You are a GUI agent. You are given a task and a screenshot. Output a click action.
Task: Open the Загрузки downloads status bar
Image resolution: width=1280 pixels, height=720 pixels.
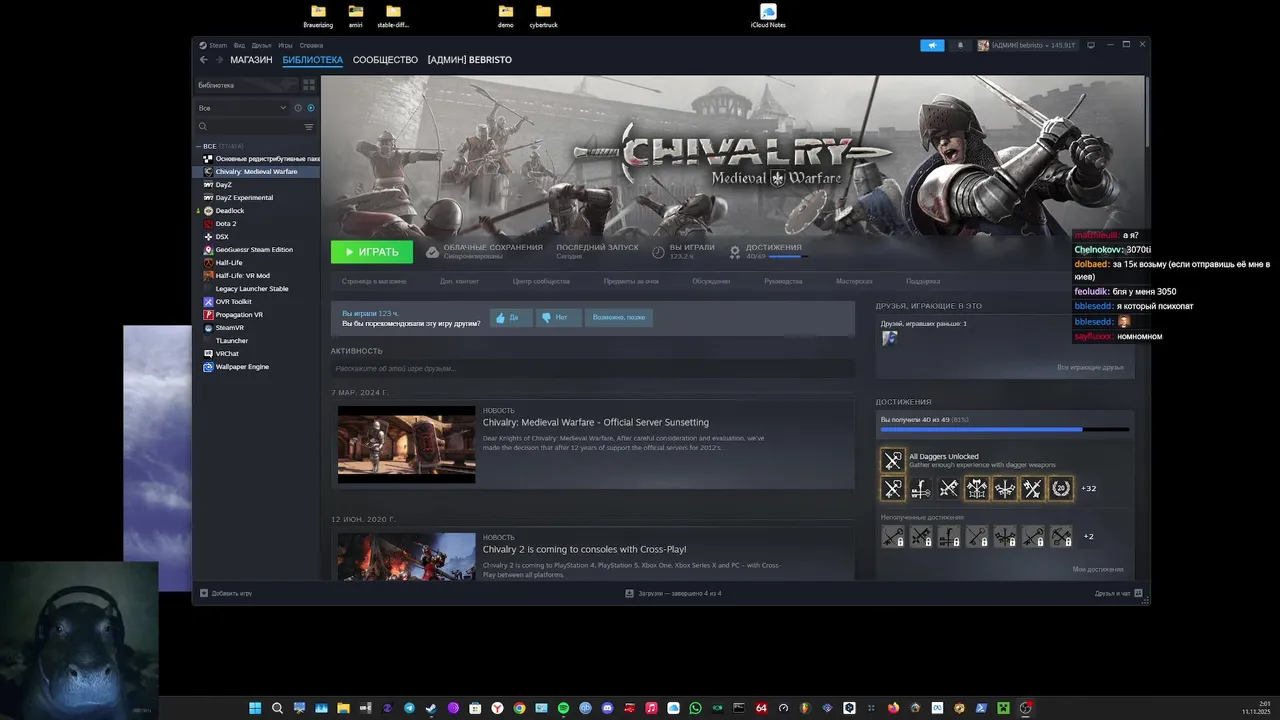click(673, 593)
